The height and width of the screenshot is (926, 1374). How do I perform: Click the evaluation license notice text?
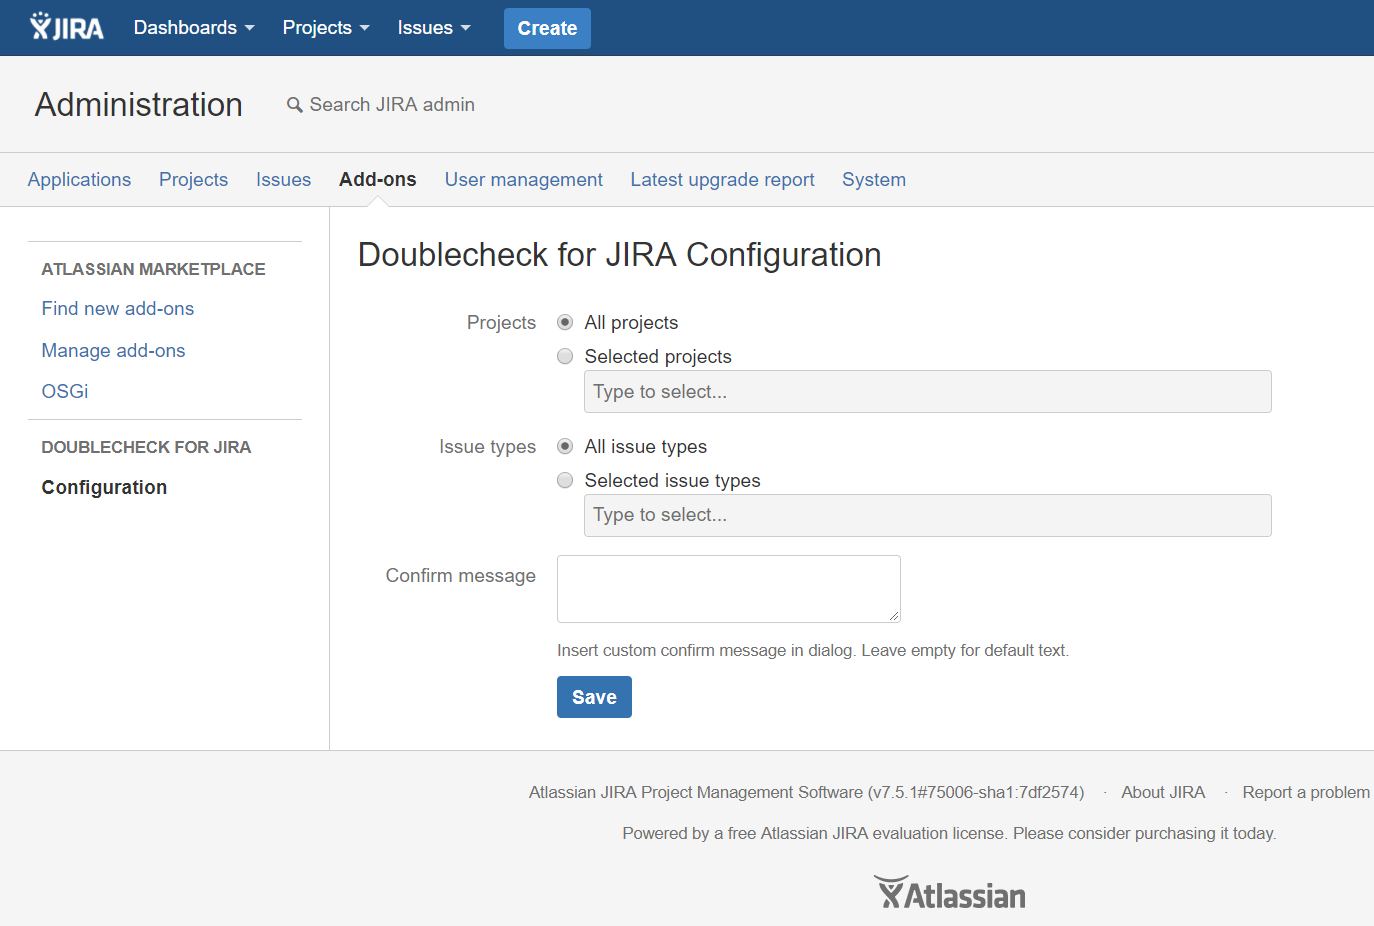(949, 834)
